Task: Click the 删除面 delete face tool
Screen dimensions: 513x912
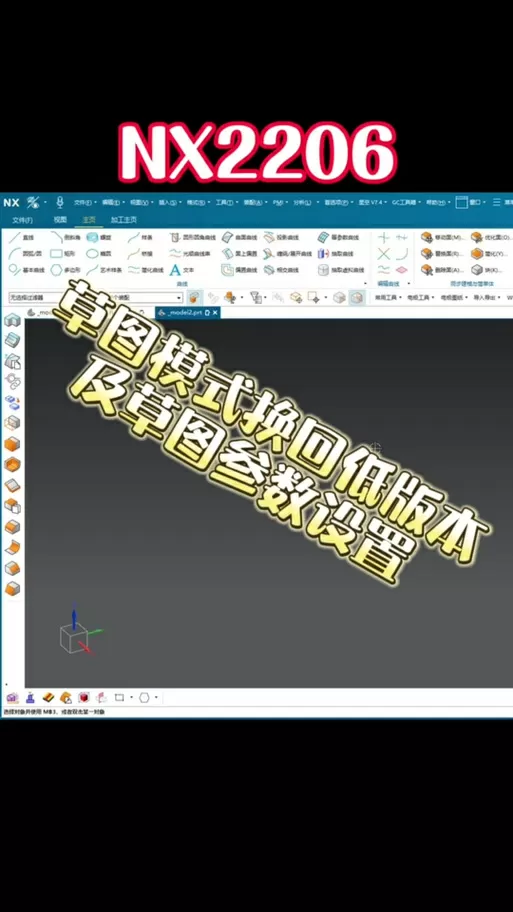Action: point(443,270)
